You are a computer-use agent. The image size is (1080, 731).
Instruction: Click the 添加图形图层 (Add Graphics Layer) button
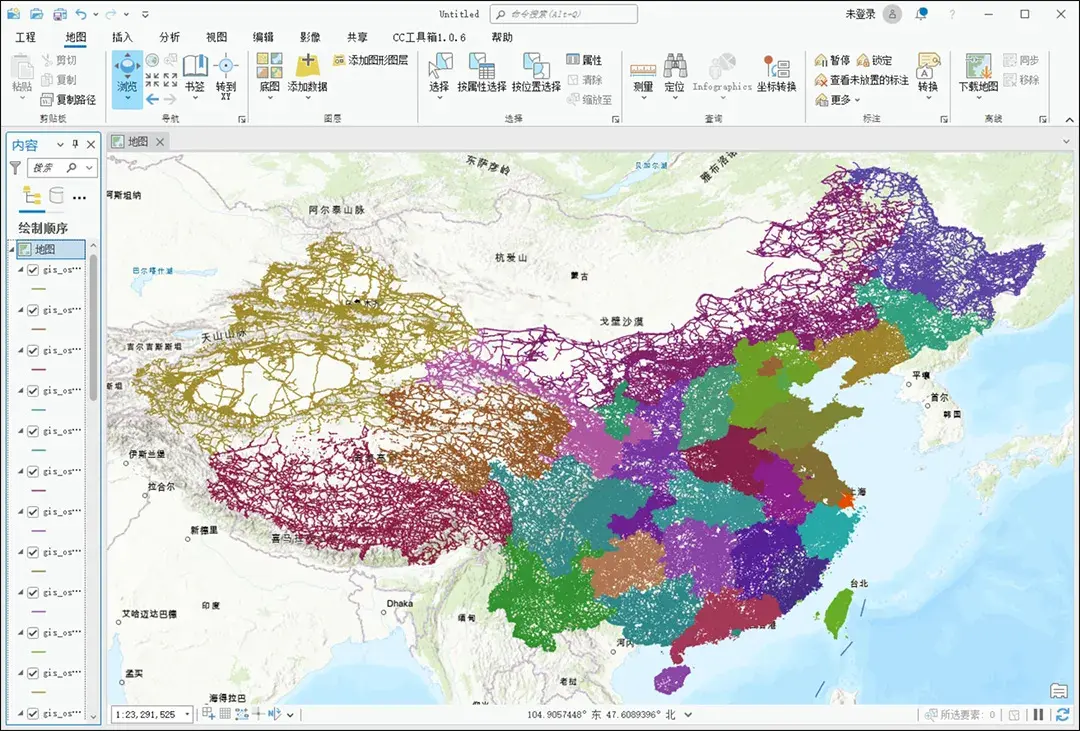click(x=370, y=61)
